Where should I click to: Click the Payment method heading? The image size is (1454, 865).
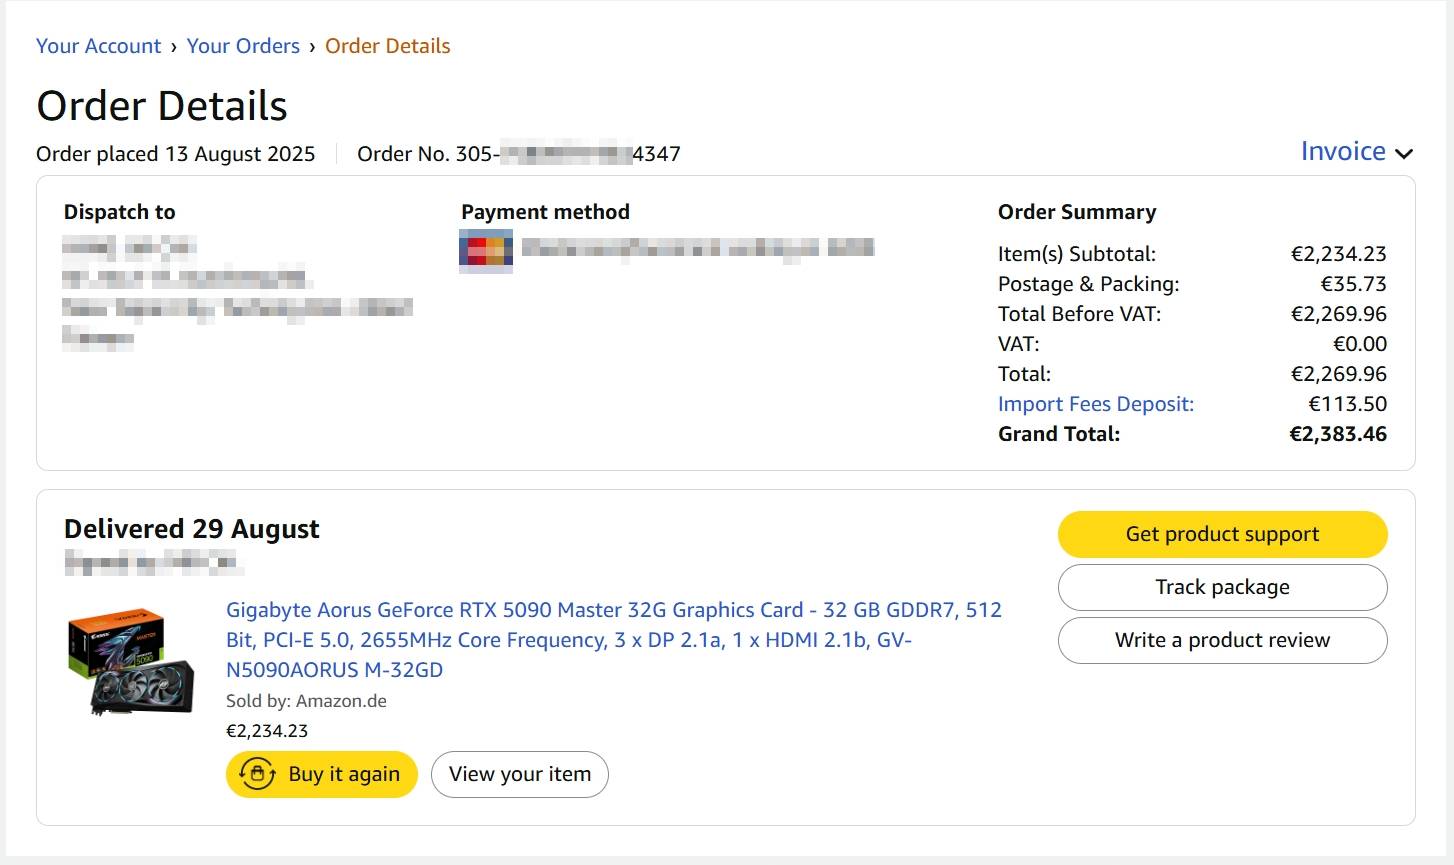(x=545, y=212)
